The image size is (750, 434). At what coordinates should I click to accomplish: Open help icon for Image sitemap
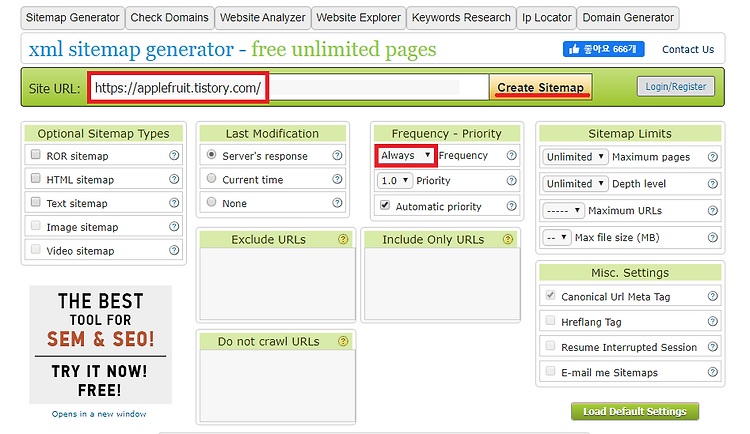point(174,226)
